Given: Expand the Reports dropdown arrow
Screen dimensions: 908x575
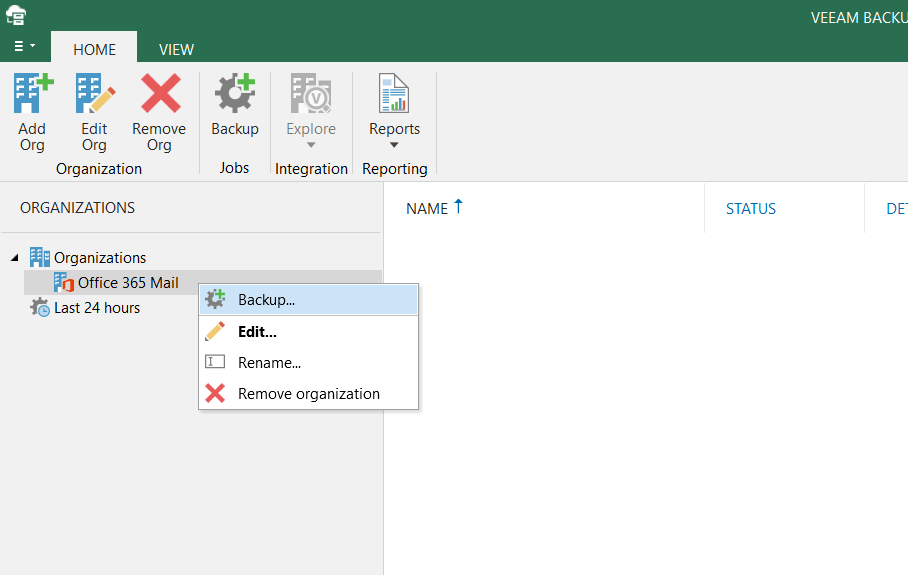Looking at the screenshot, I should (x=394, y=146).
